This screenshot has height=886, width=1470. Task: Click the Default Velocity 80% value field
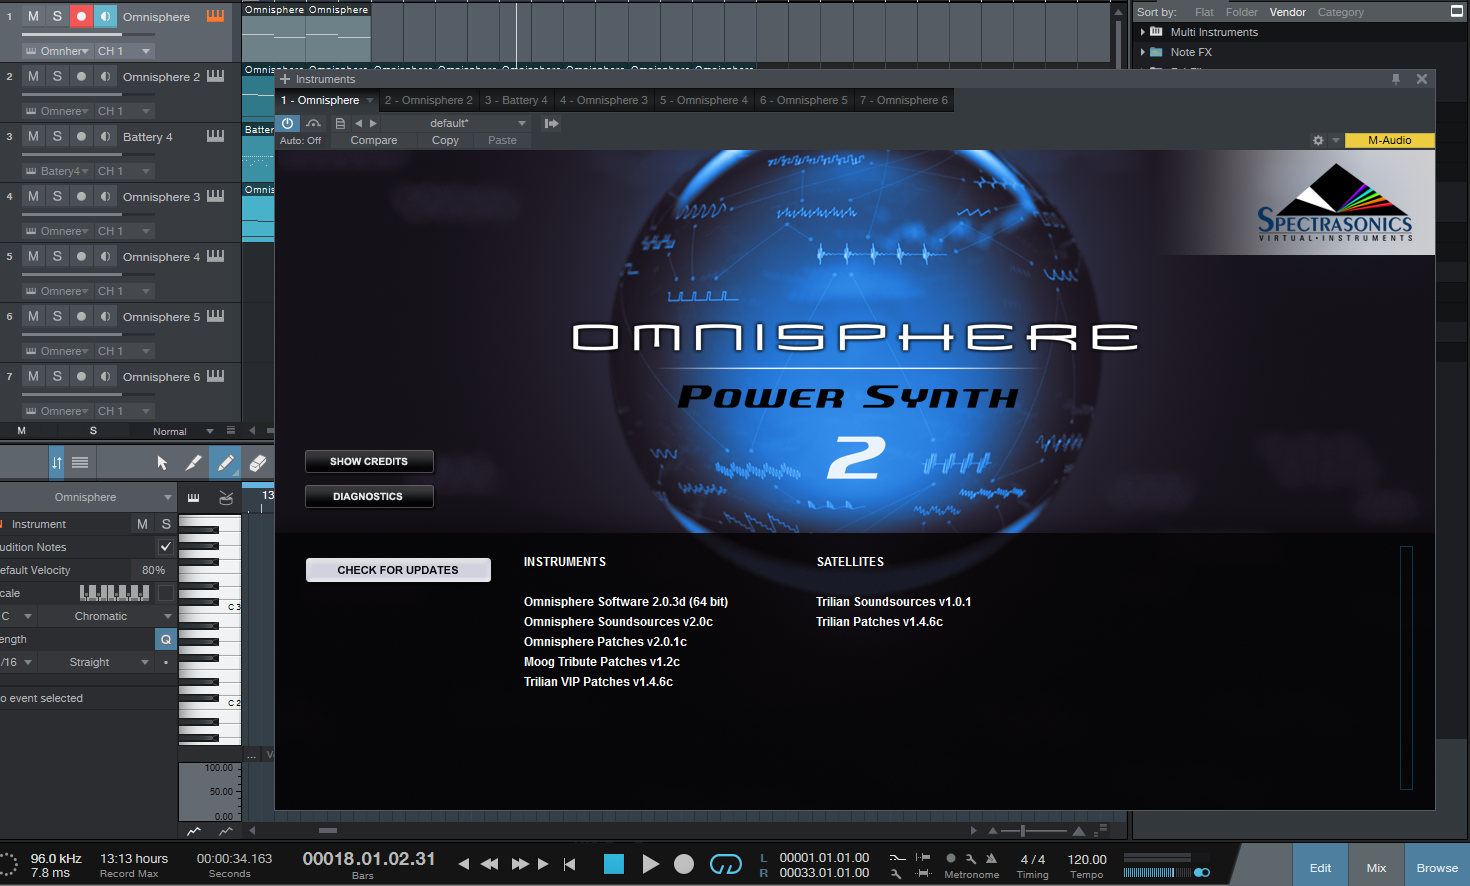pos(154,570)
